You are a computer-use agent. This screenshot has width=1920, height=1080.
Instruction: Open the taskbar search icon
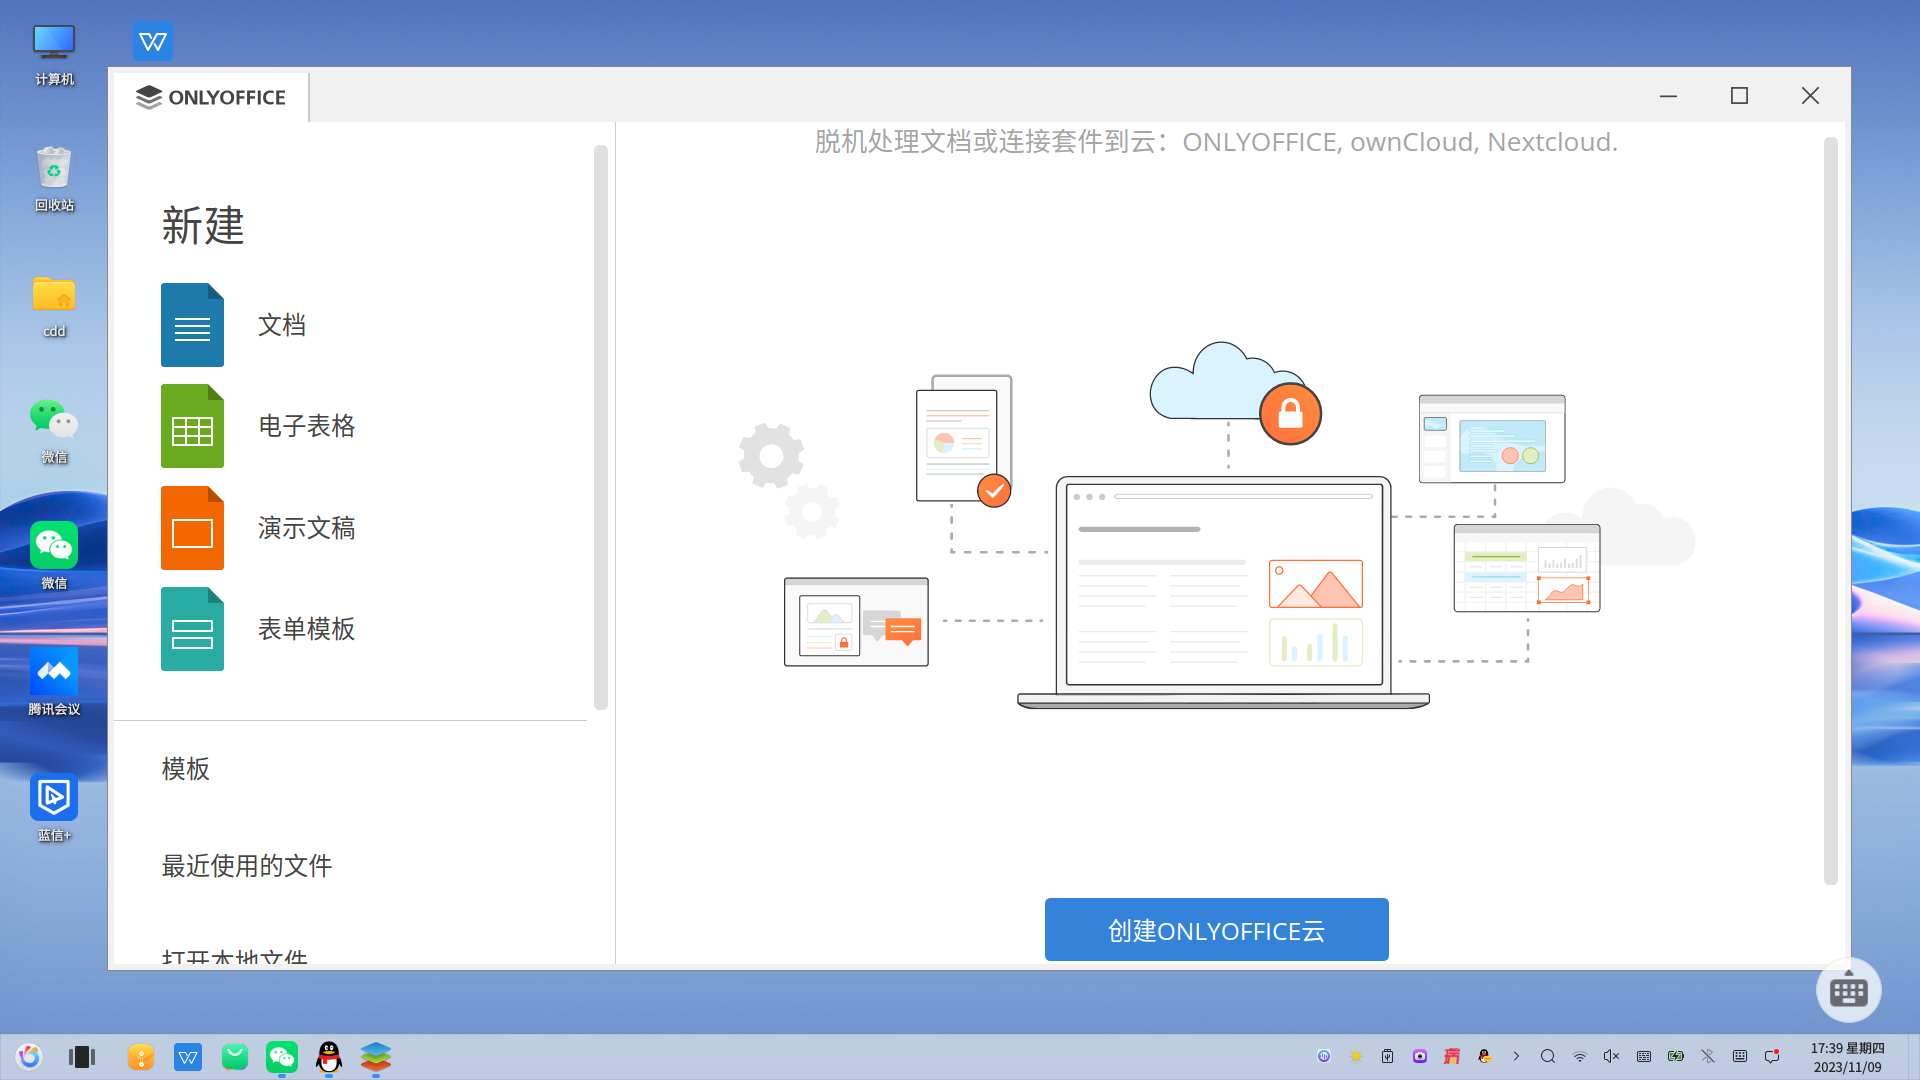click(x=1548, y=1056)
